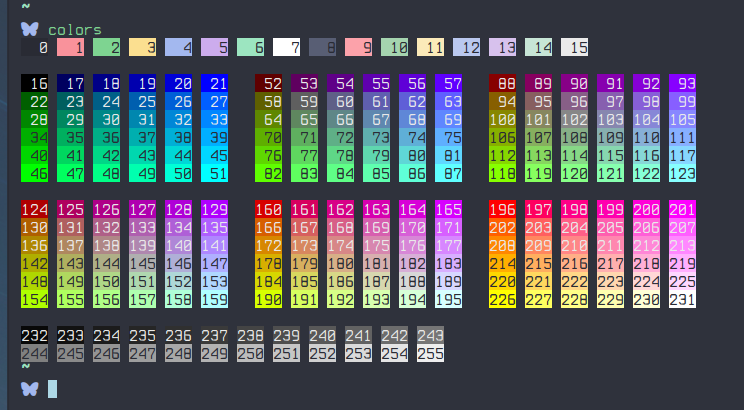Screen dimensions: 744x410
Task: Click the dark red cell 52
Action: pyautogui.click(x=269, y=83)
